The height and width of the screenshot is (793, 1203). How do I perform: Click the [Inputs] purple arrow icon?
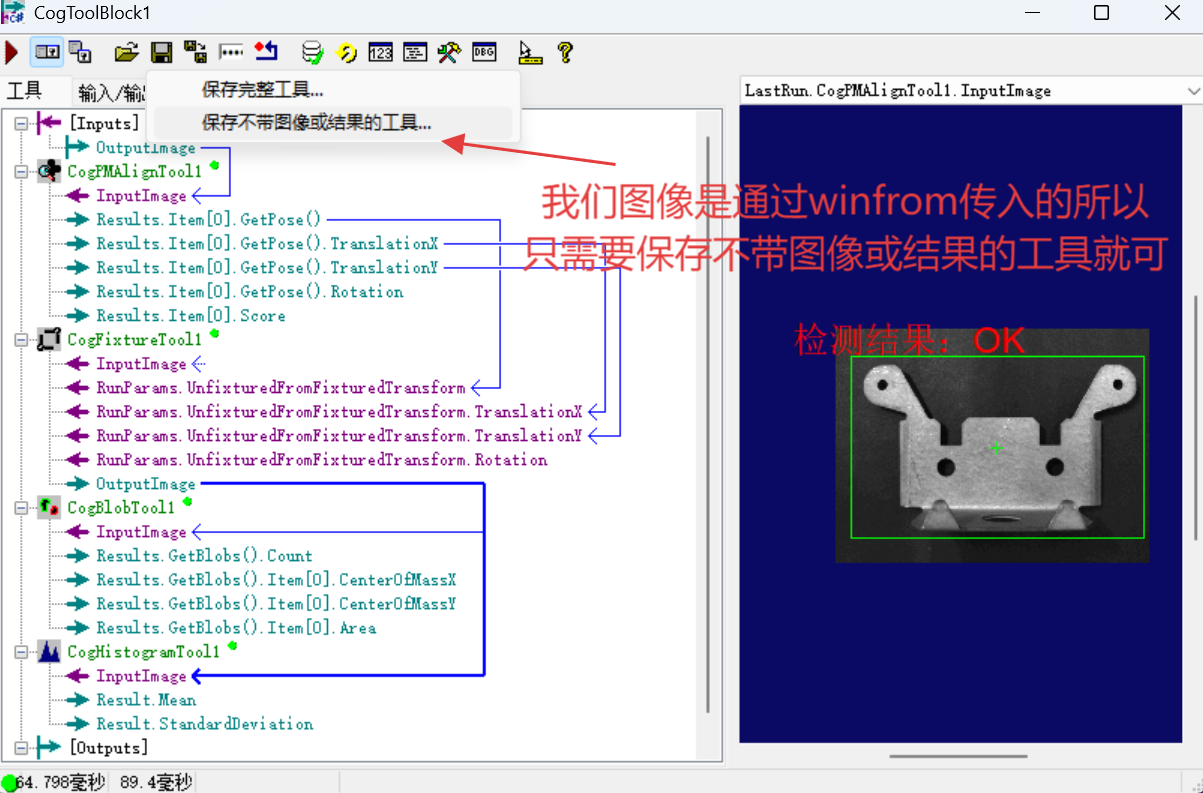point(49,123)
